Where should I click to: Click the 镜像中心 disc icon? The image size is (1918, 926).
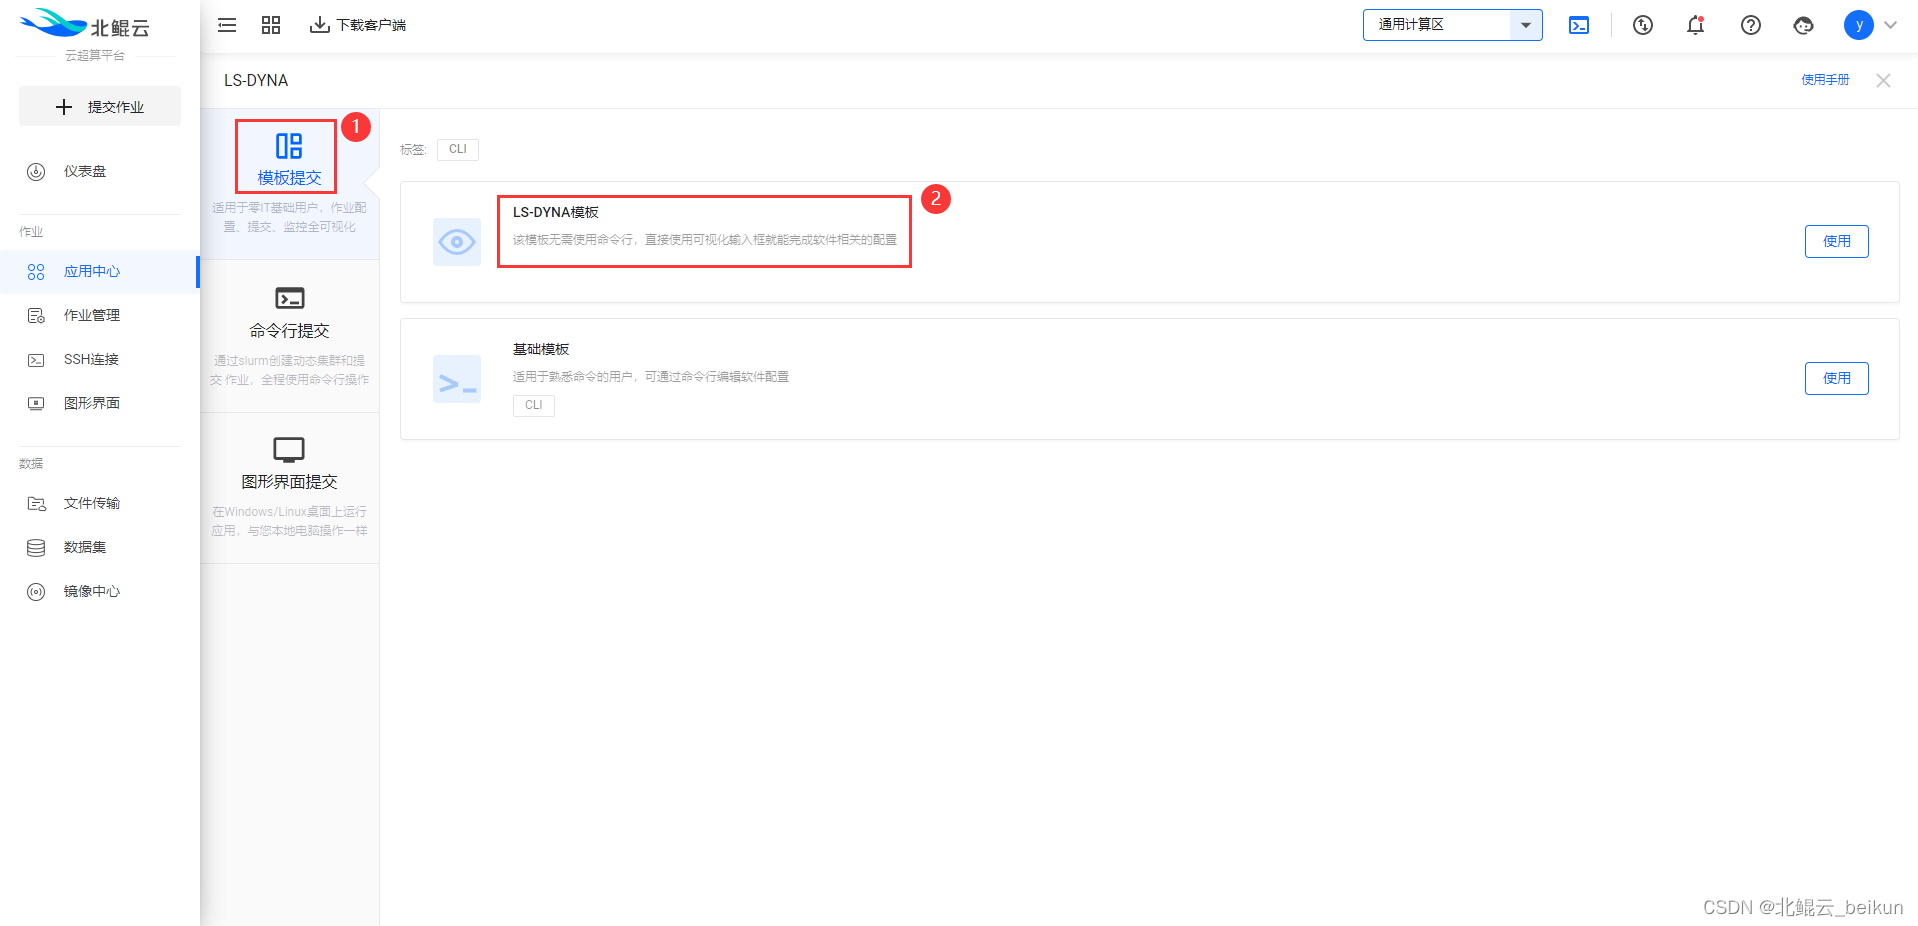pos(36,592)
